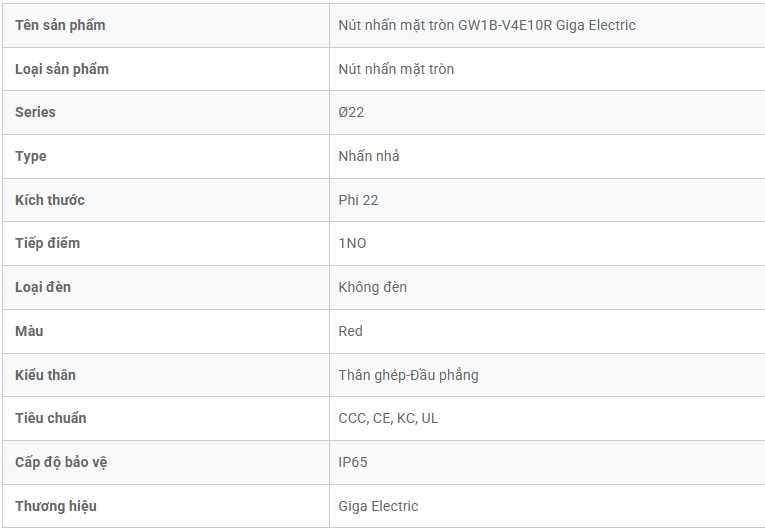Screen dimensions: 765x531
Task: Select the Giga Electric brand value
Action: 378,506
